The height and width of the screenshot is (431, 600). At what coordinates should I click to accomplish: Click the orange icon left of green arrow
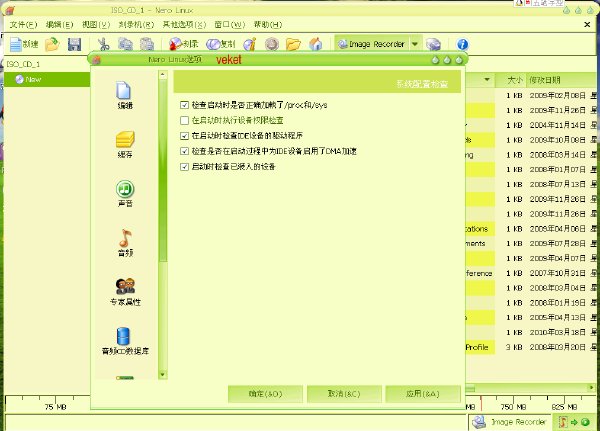(563, 422)
